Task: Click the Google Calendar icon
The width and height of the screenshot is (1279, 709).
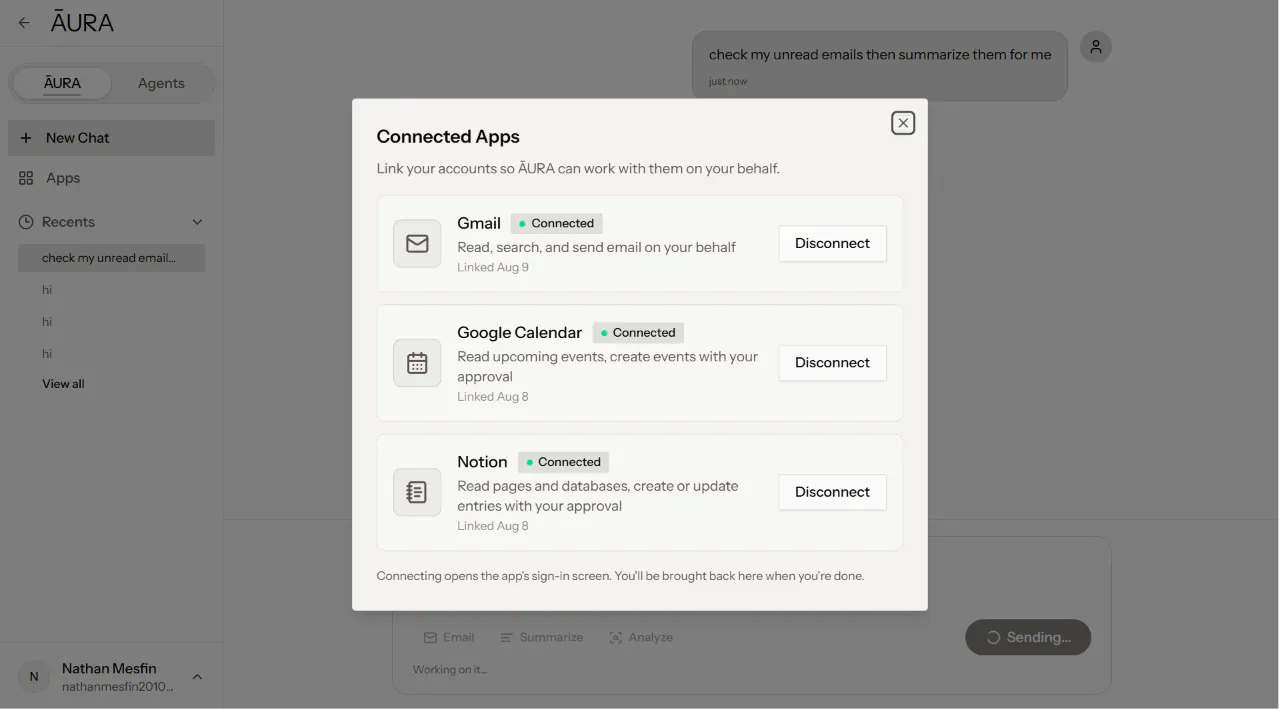Action: pos(417,363)
